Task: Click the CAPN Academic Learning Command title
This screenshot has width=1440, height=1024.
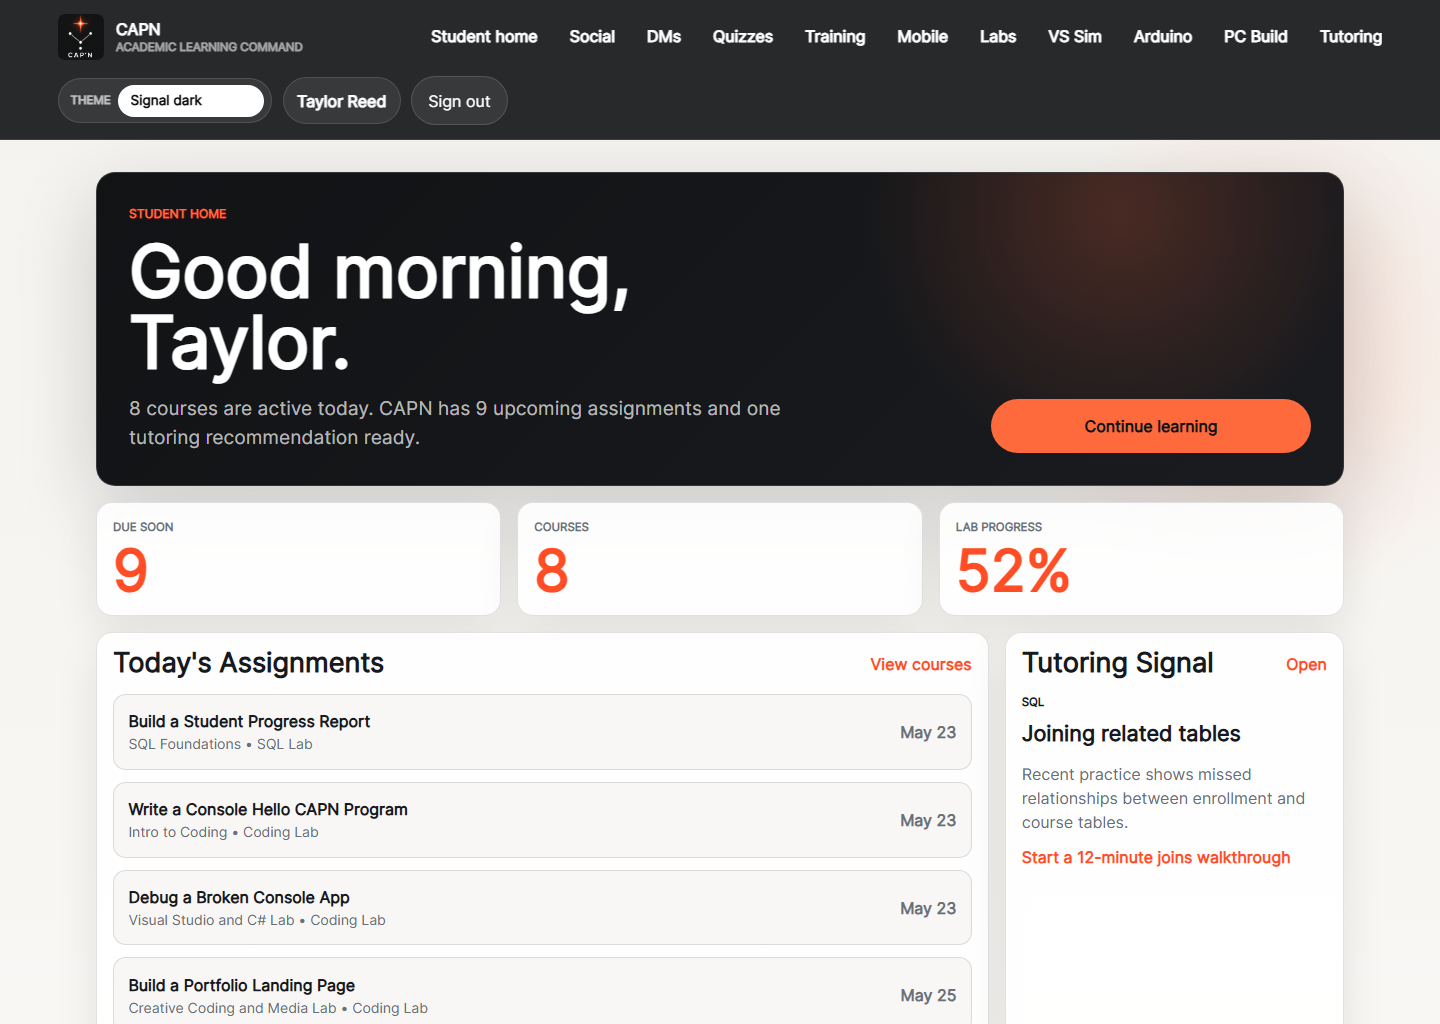Action: coord(209,37)
